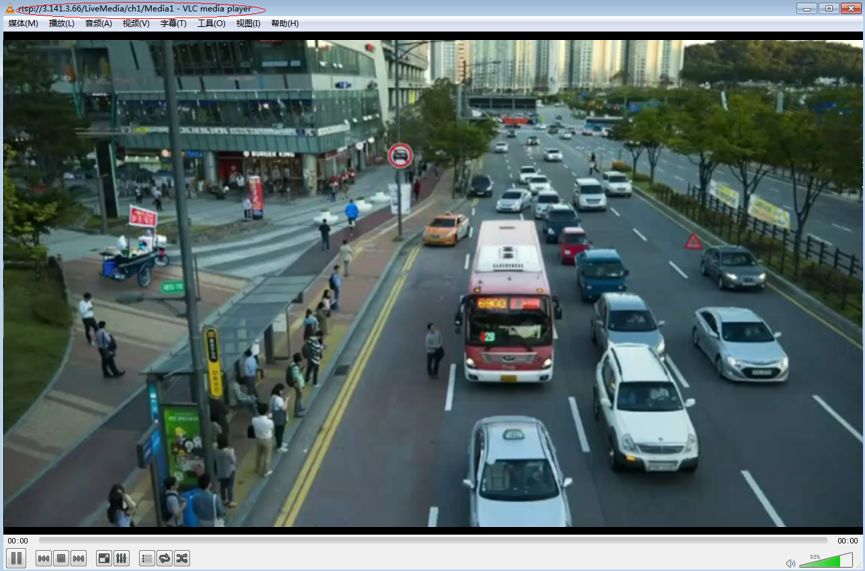Click the remaining time label on right

847,541
